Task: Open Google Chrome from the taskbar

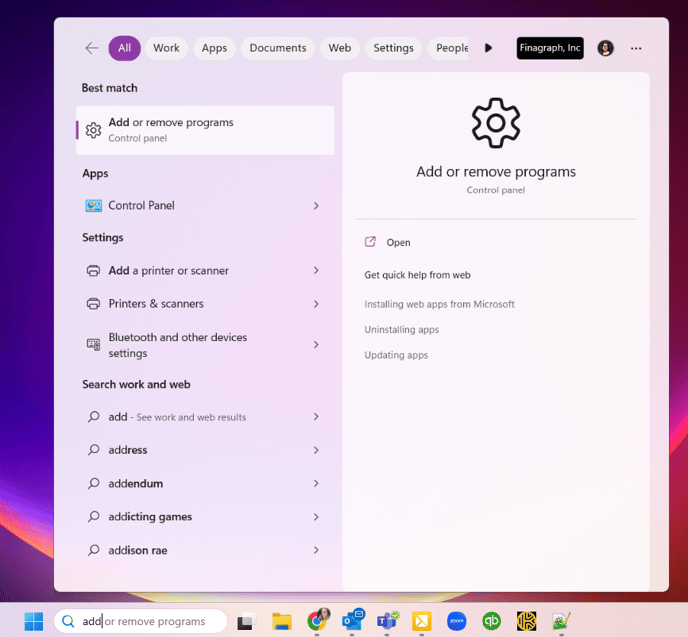Action: 317,620
